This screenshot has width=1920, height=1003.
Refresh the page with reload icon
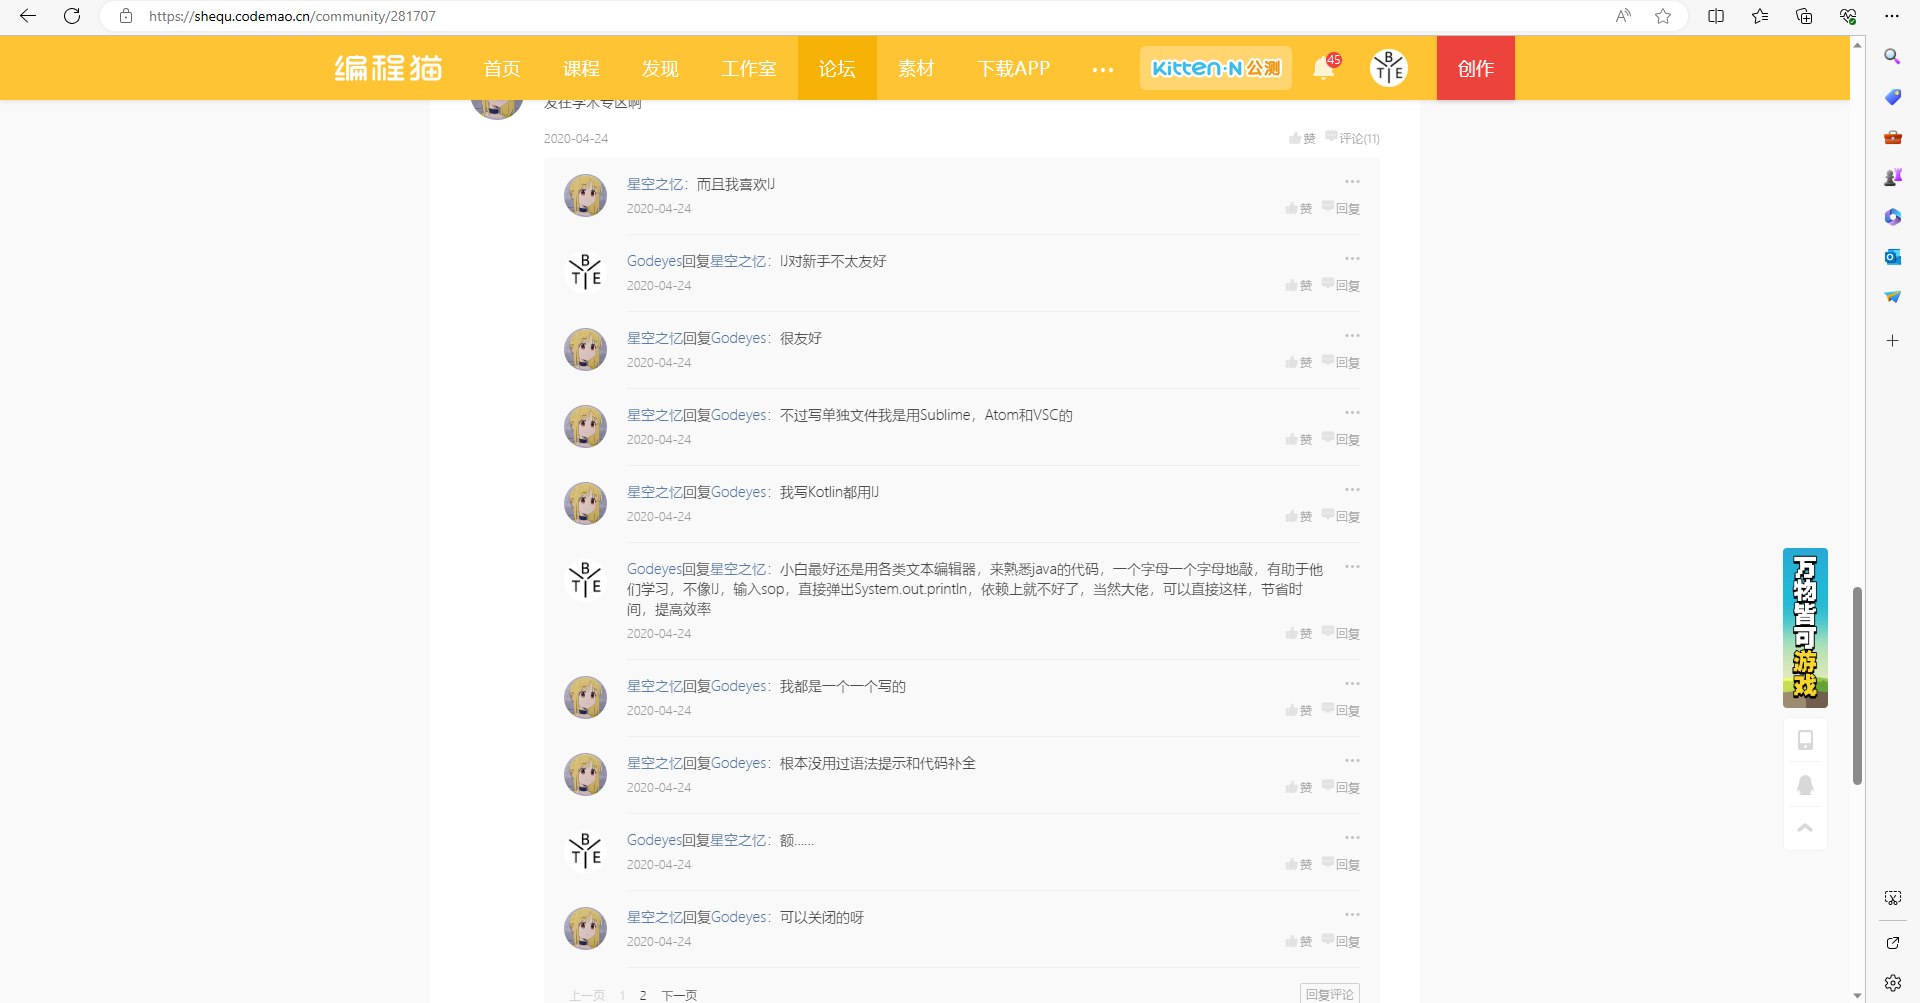[72, 16]
